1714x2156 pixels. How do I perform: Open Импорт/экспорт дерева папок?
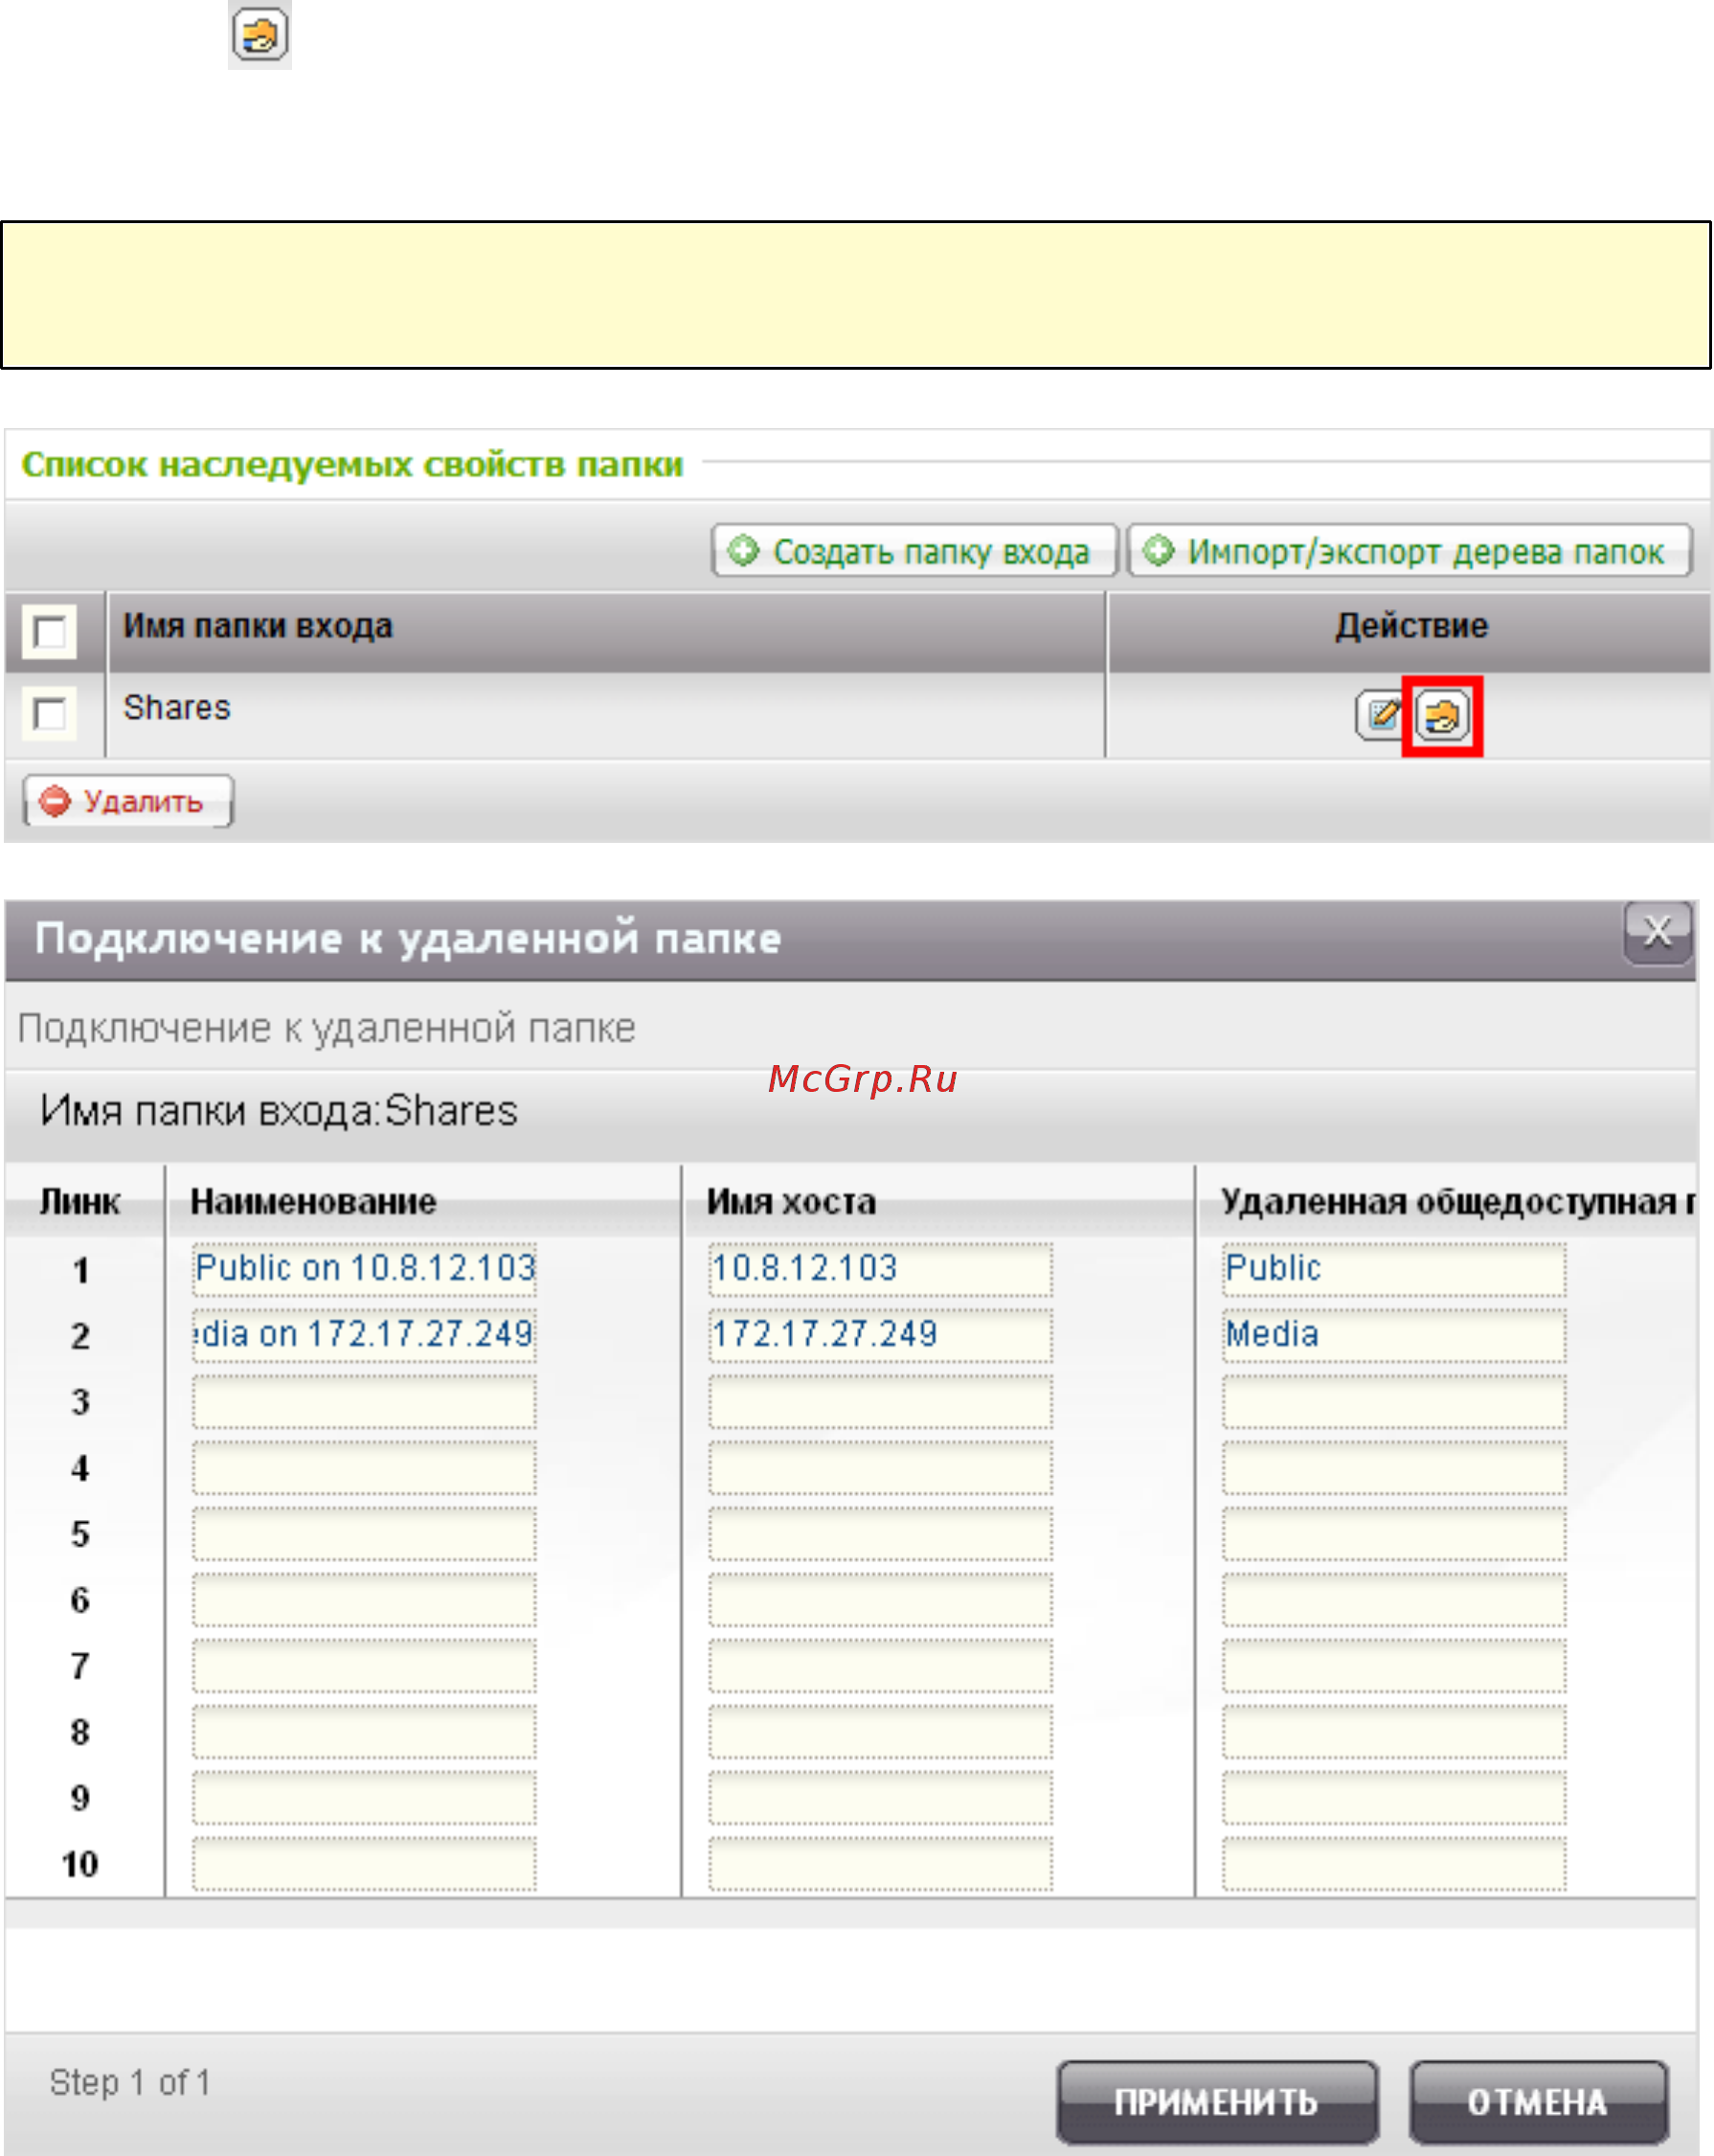[x=1409, y=551]
